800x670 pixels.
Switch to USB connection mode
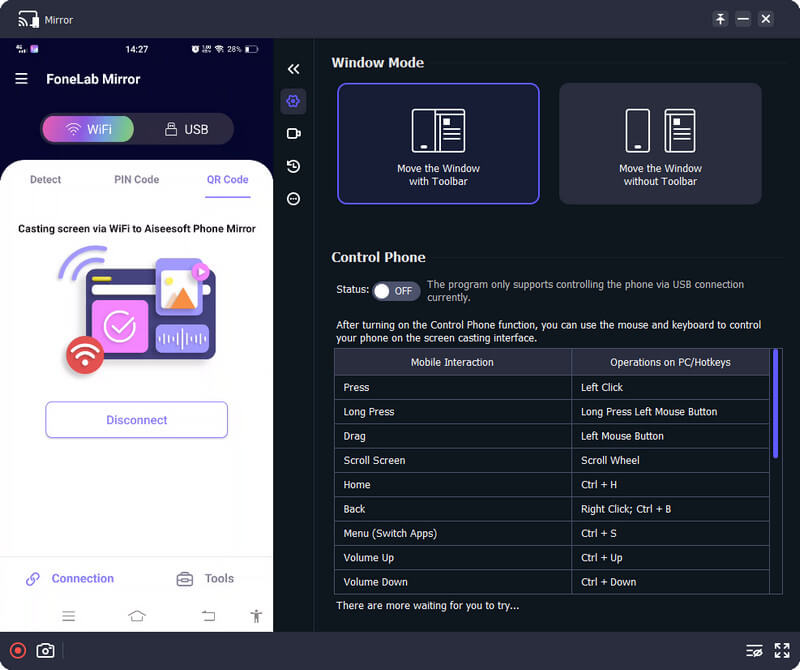[185, 129]
